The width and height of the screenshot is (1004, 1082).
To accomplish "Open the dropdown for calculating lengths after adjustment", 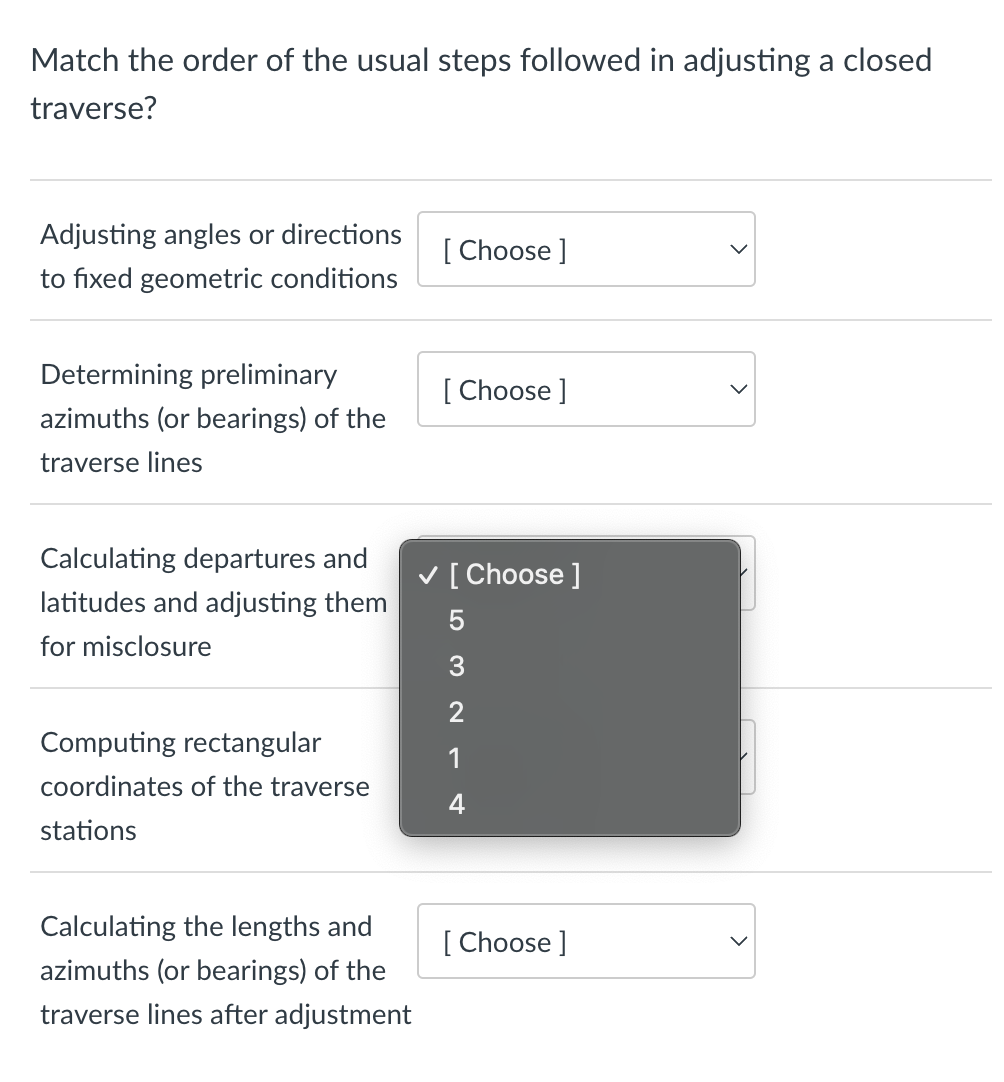I will point(586,941).
